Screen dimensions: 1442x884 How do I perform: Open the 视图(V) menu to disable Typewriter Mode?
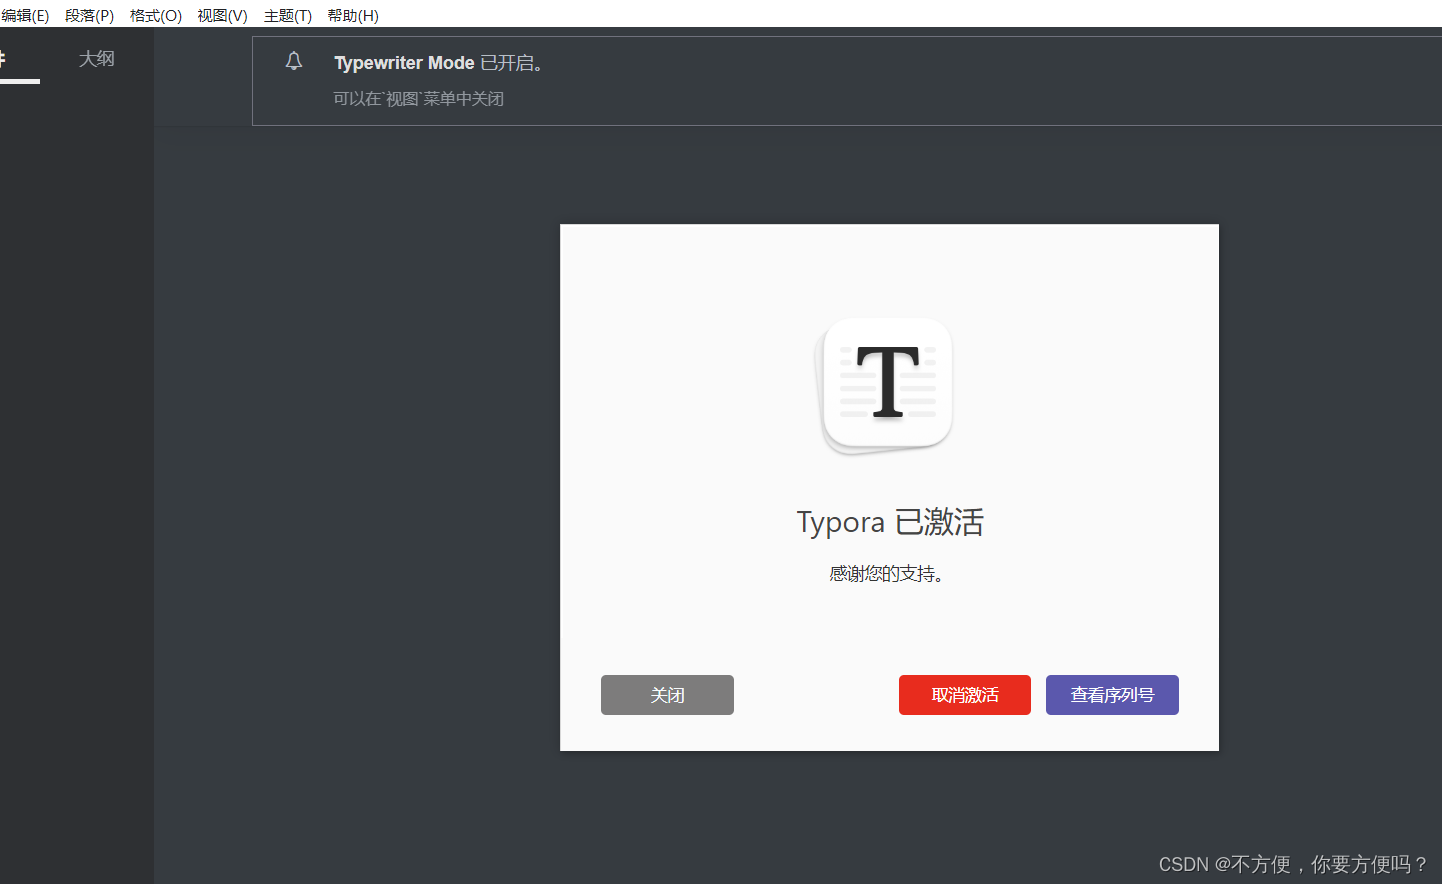click(222, 15)
